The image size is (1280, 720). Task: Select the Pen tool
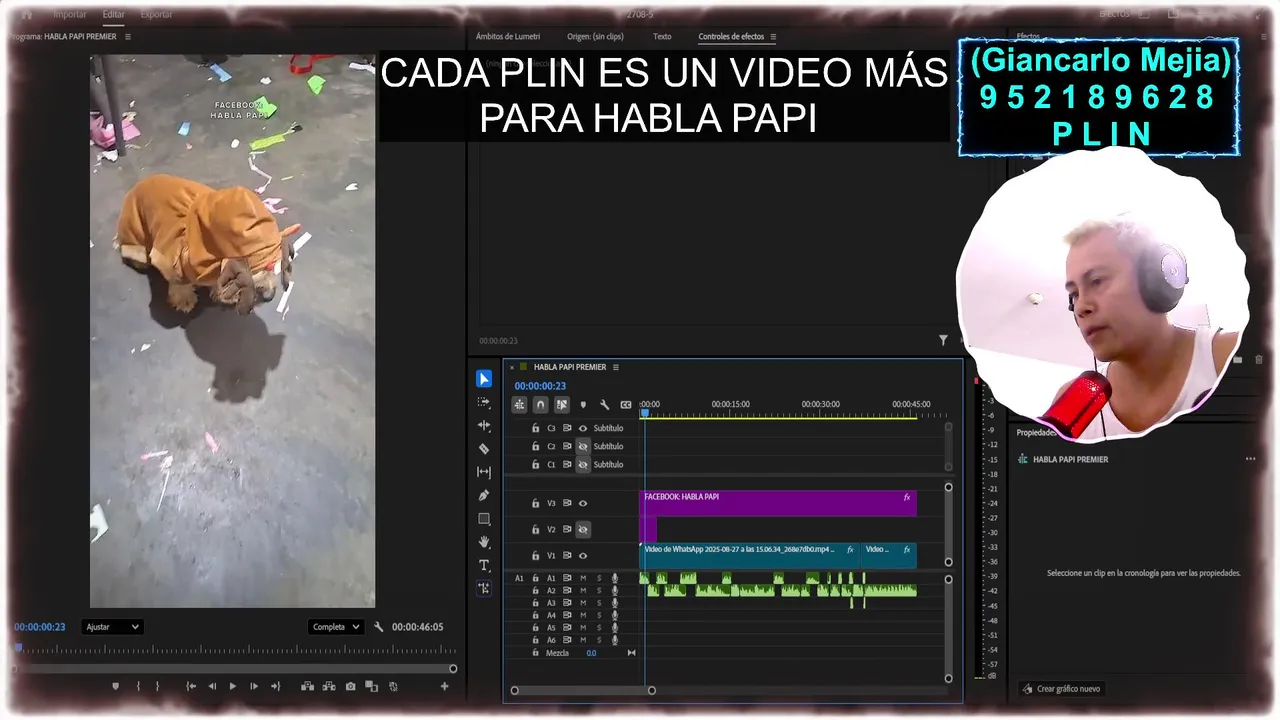[484, 495]
